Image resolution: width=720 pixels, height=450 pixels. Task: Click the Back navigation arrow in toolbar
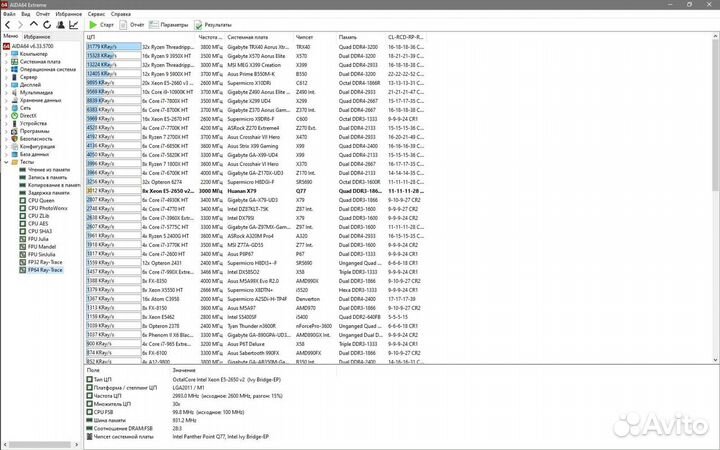coord(8,24)
